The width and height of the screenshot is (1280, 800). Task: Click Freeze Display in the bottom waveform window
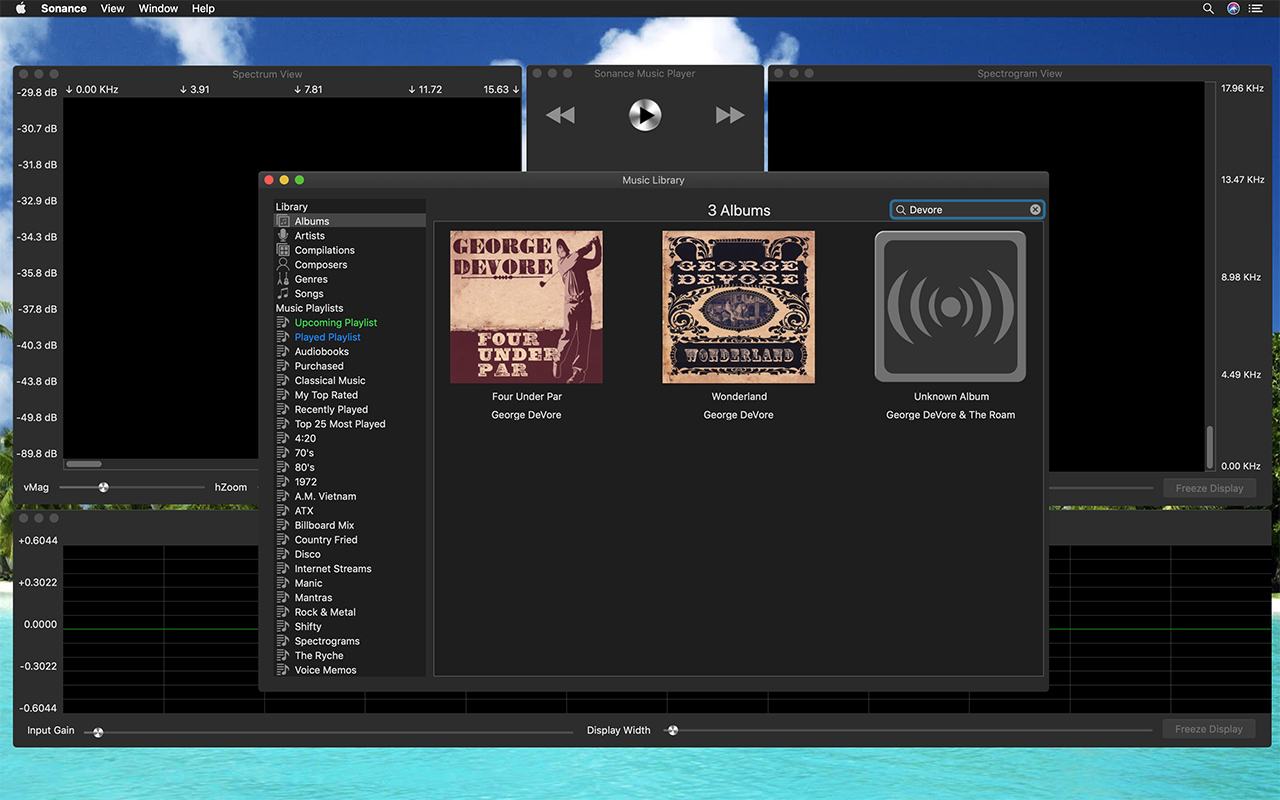pos(1209,729)
